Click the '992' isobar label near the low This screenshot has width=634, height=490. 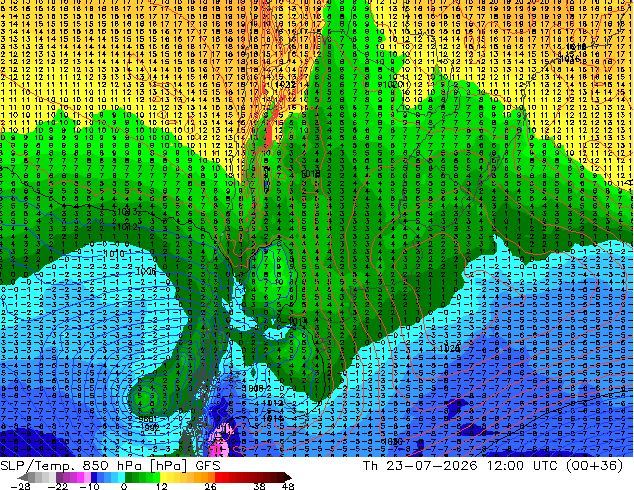pos(150,427)
